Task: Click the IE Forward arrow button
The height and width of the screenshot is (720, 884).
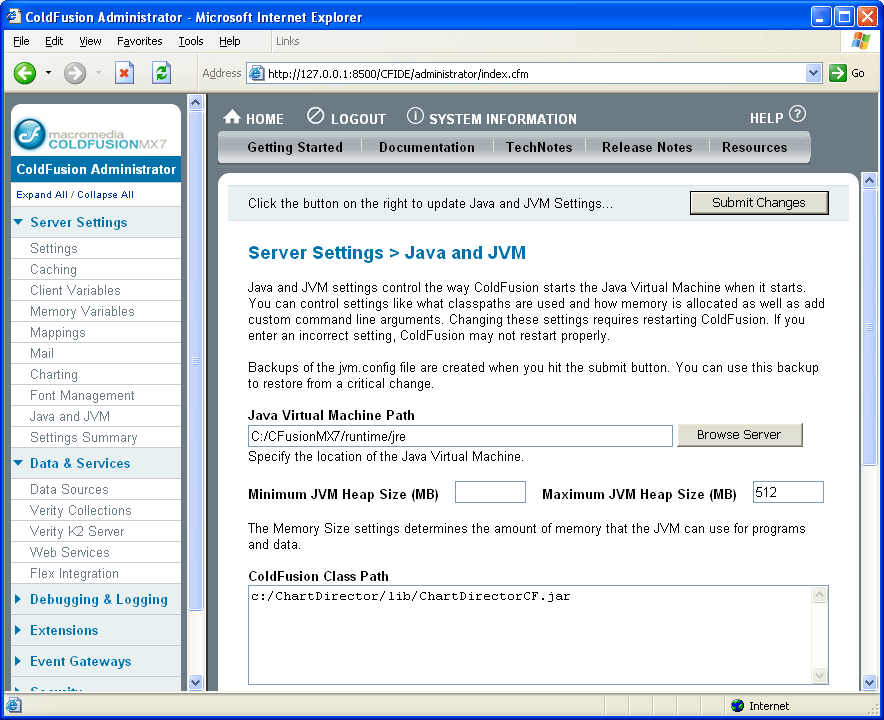Action: pyautogui.click(x=75, y=73)
